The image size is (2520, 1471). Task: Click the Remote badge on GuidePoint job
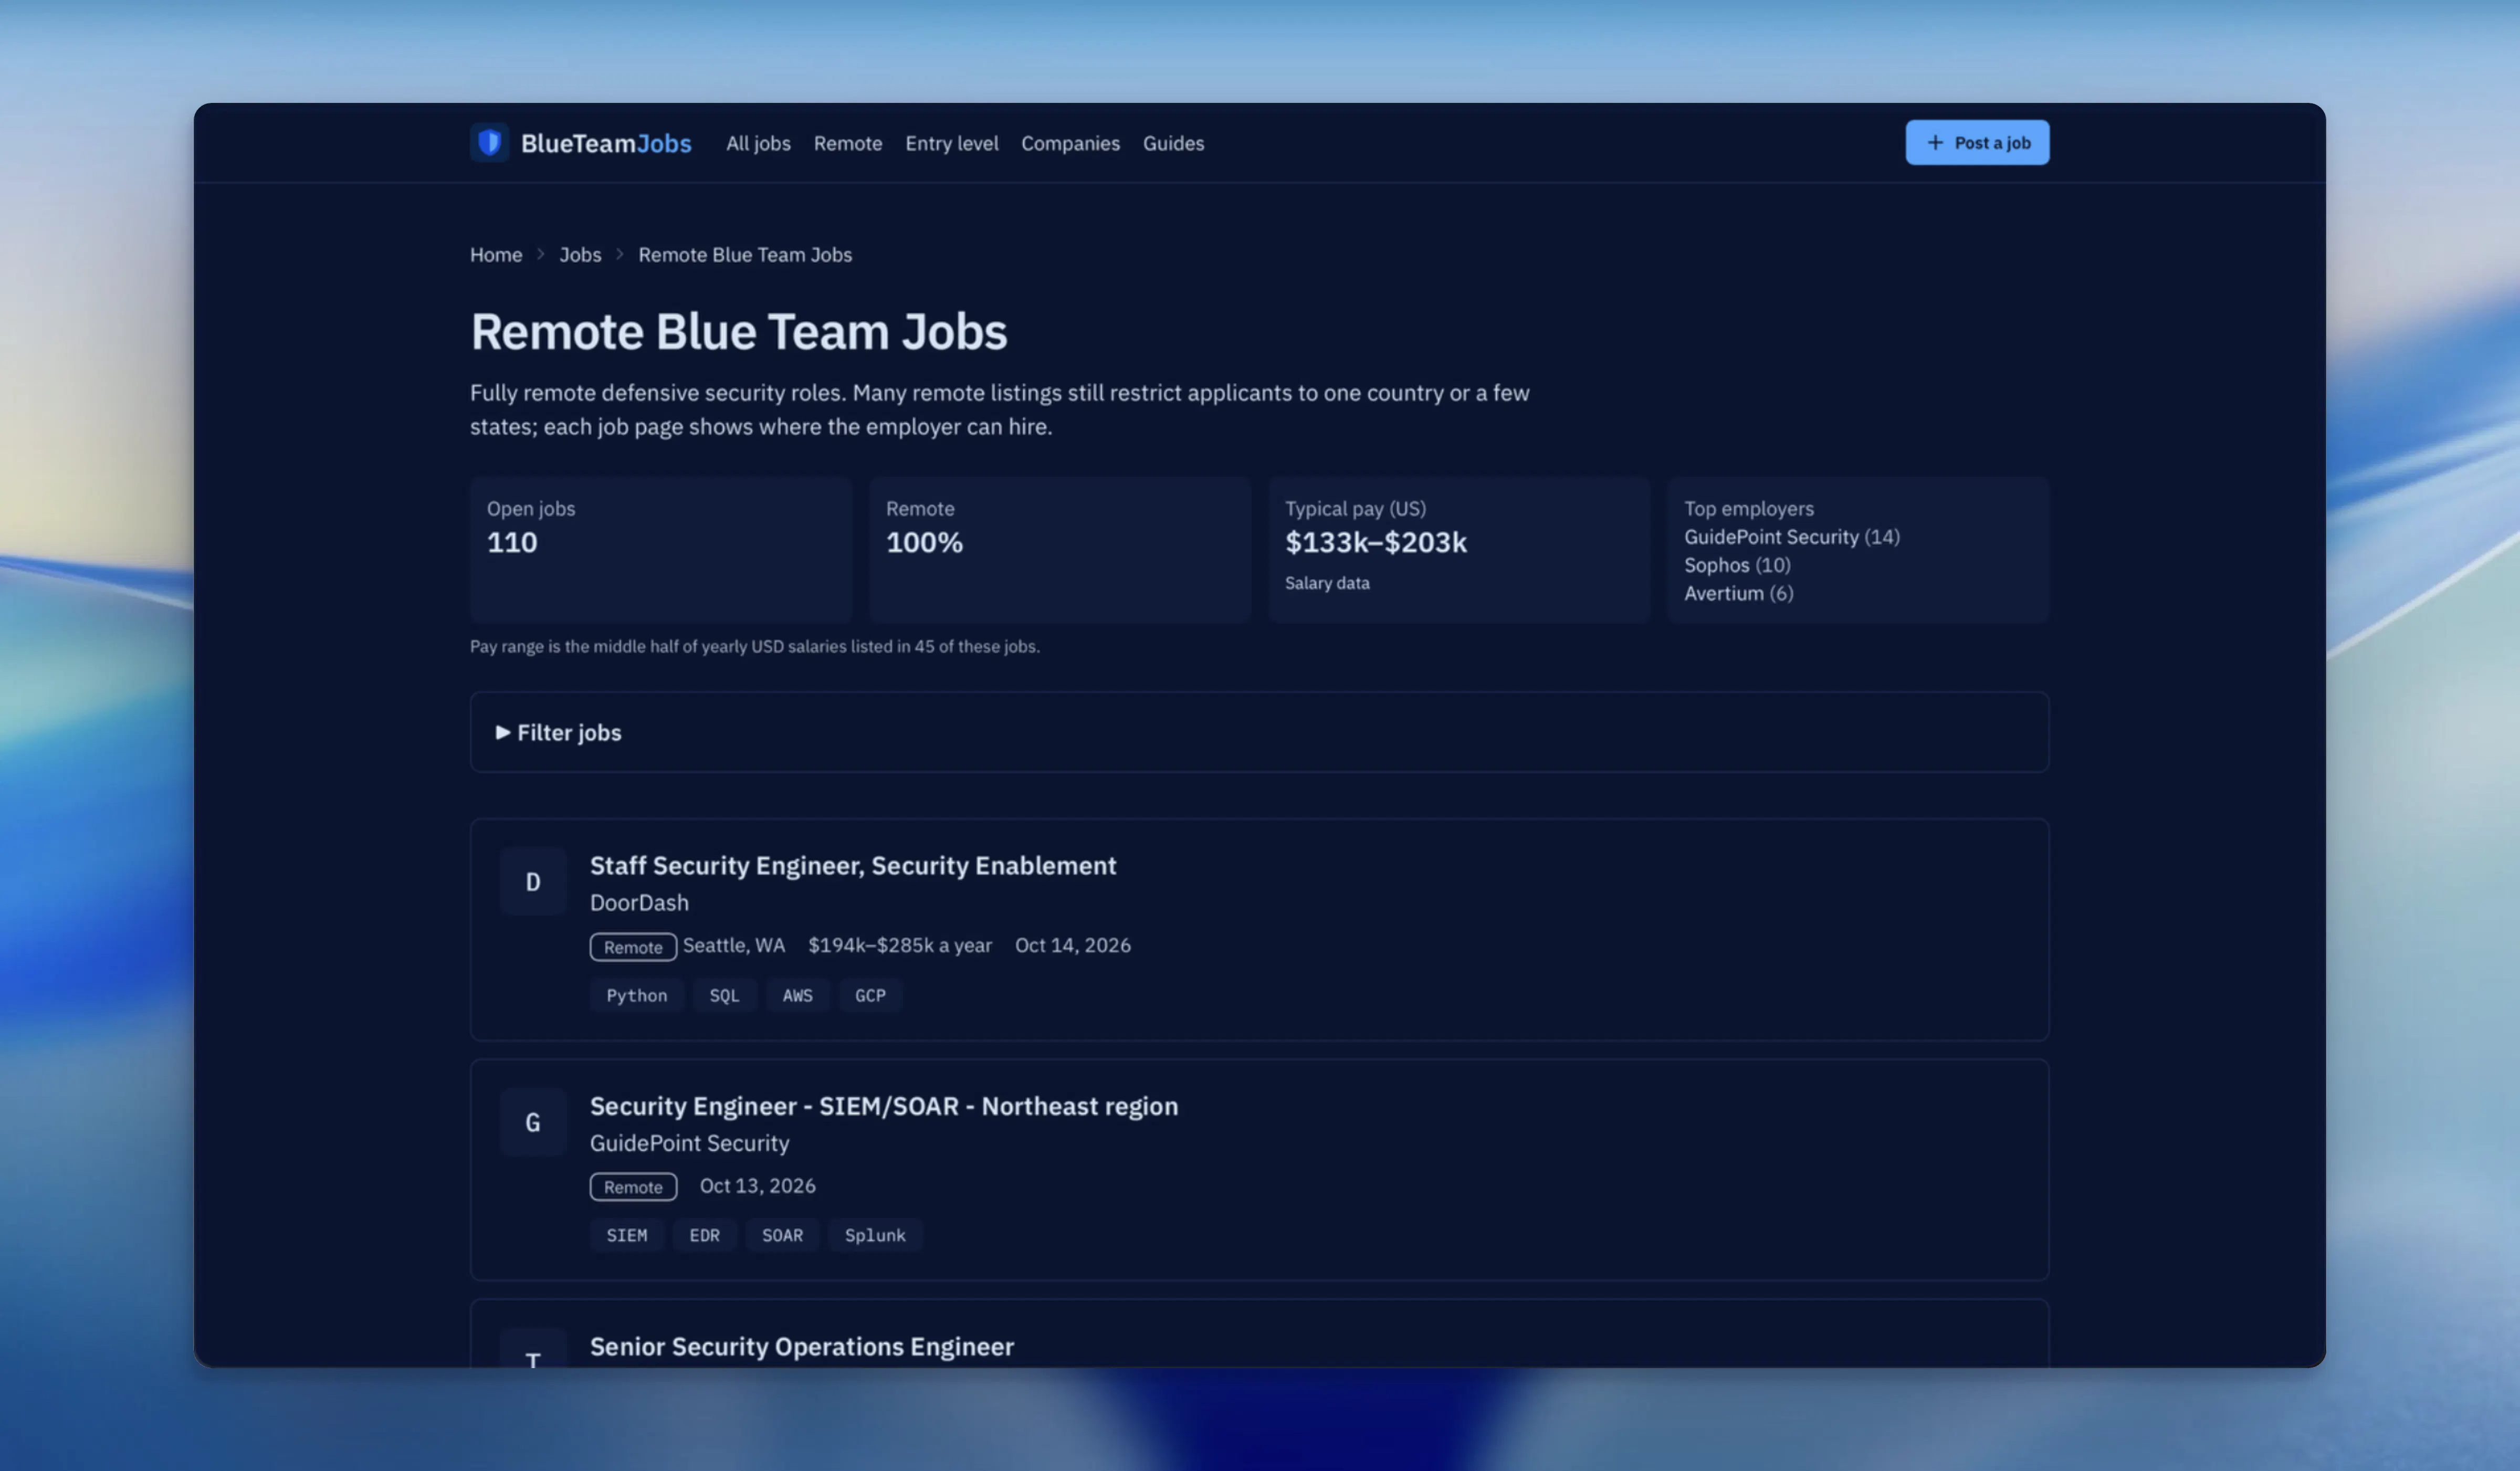[x=633, y=1187]
